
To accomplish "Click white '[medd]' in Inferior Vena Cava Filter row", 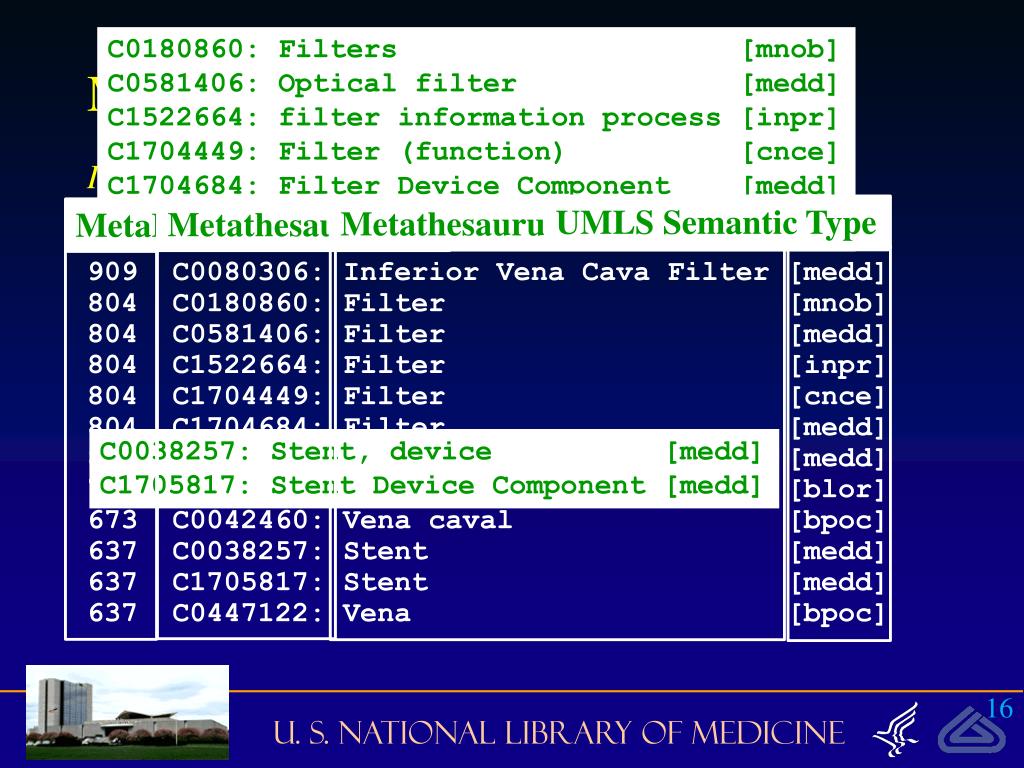I will pos(839,272).
